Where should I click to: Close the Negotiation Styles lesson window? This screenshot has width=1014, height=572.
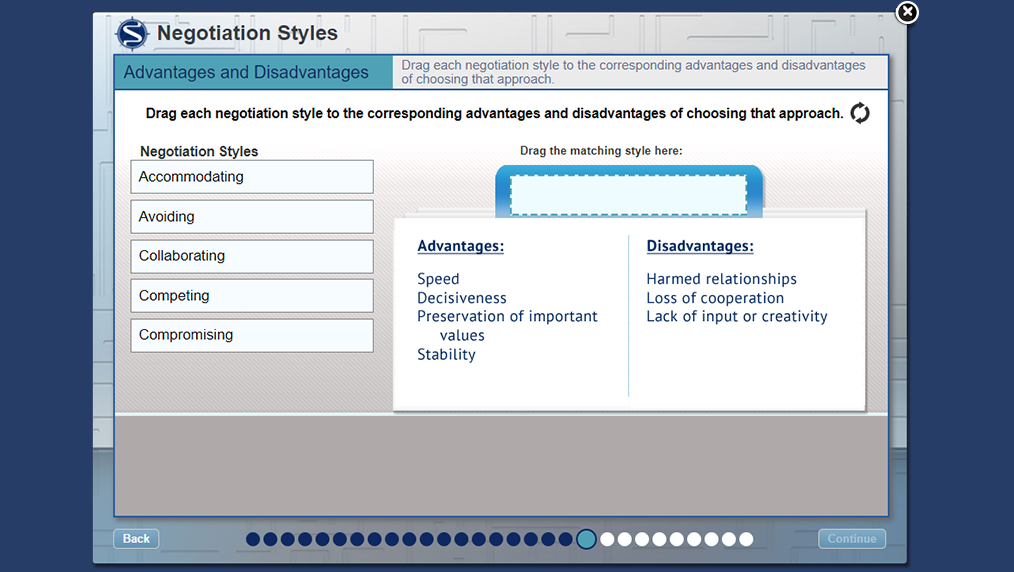coord(906,12)
